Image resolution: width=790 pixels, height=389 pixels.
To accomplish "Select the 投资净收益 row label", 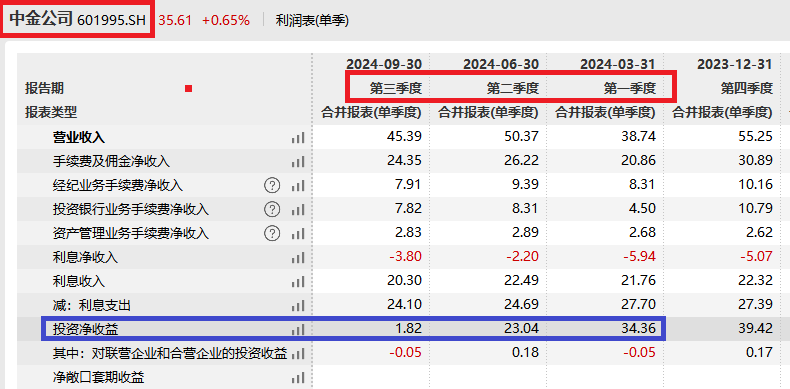I will pos(85,330).
